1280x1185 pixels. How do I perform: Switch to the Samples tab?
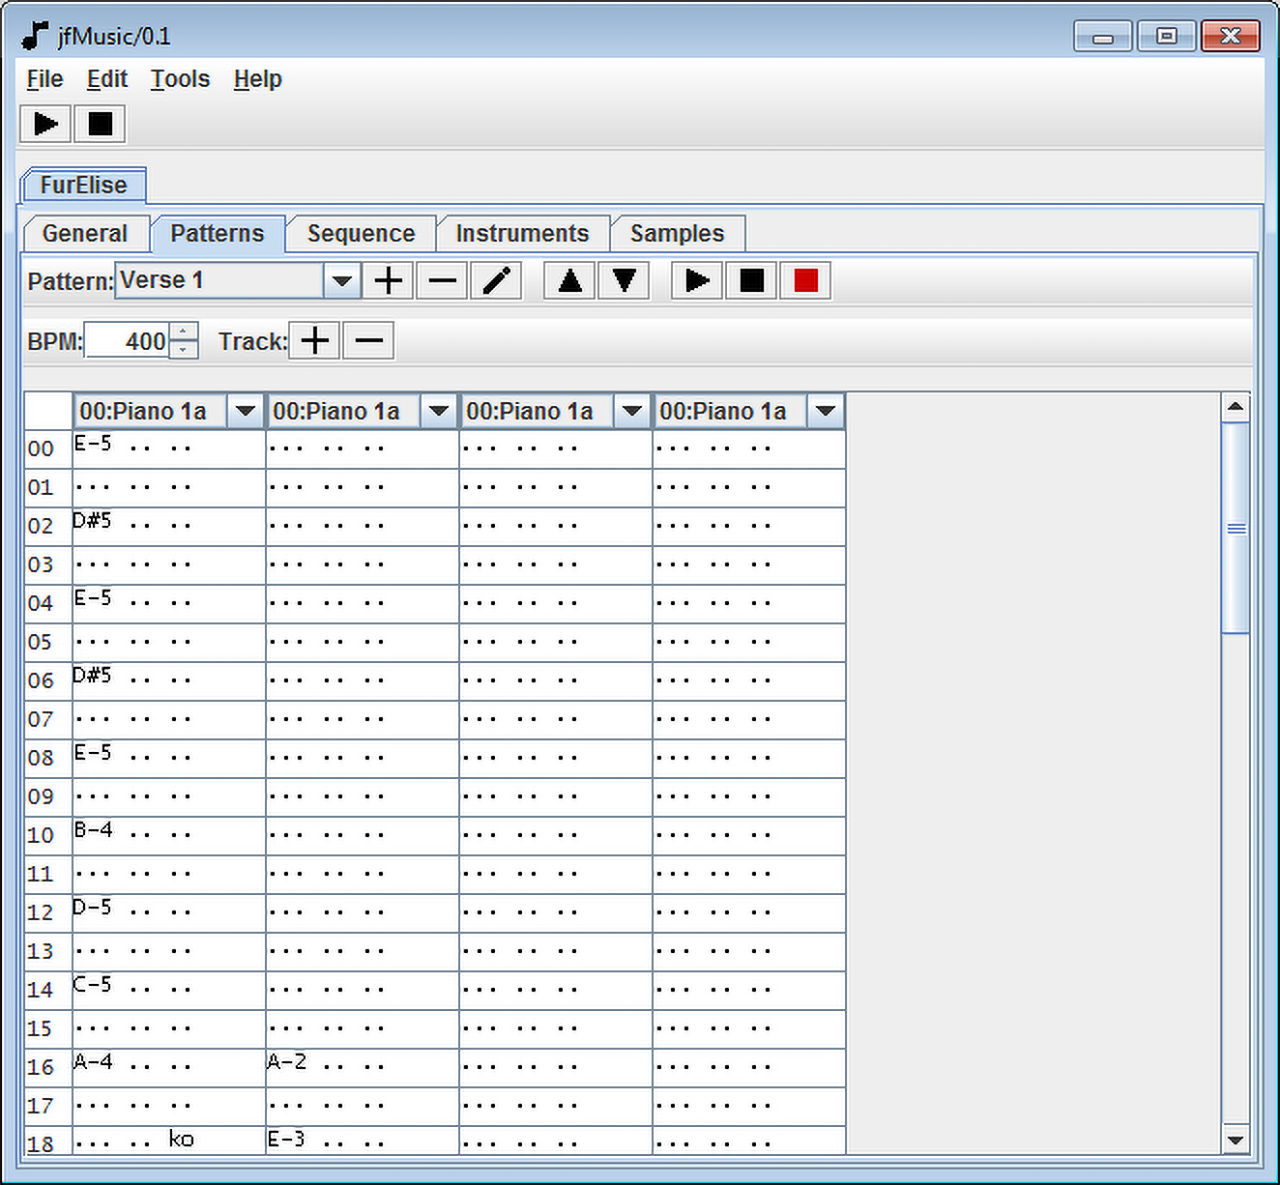point(677,233)
